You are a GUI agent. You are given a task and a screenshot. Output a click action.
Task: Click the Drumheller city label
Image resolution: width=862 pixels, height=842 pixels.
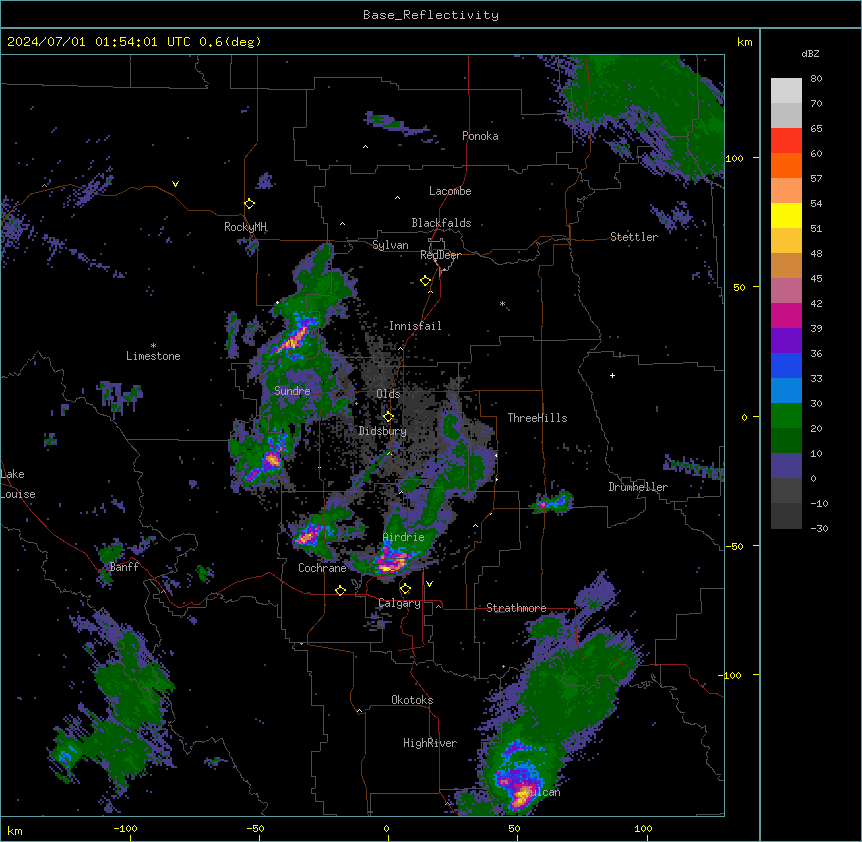638,487
